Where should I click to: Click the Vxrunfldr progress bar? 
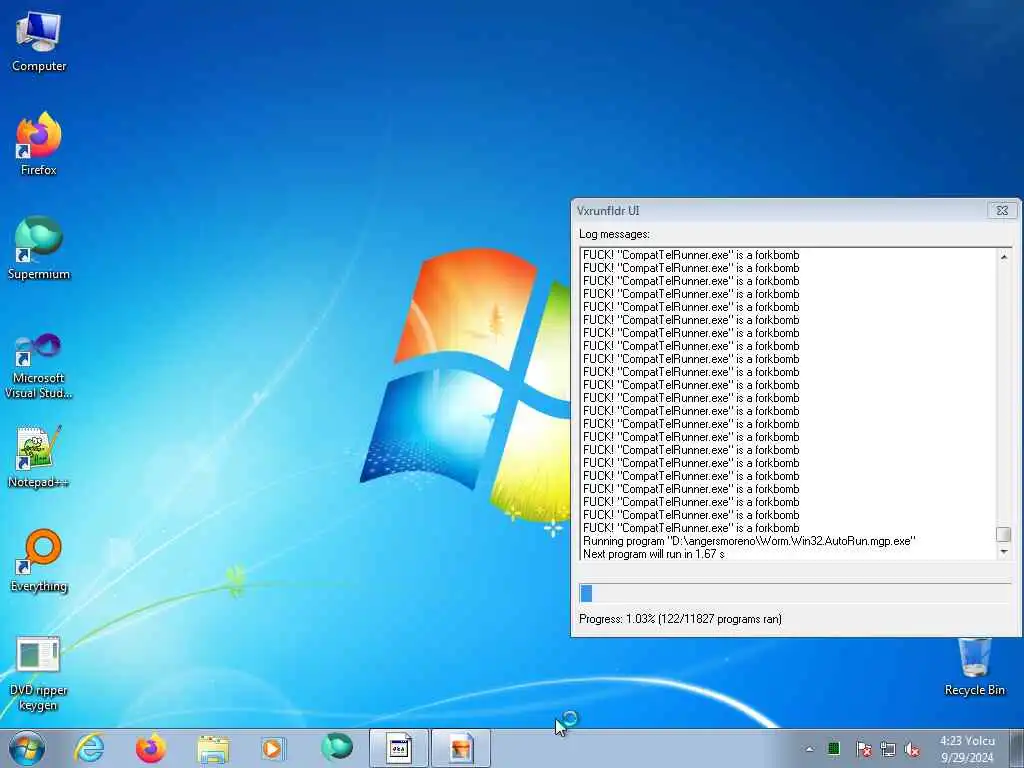click(x=795, y=593)
